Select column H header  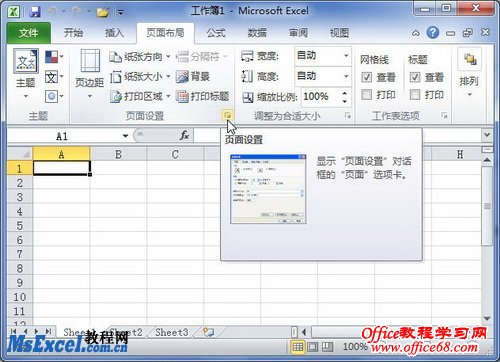coord(460,154)
